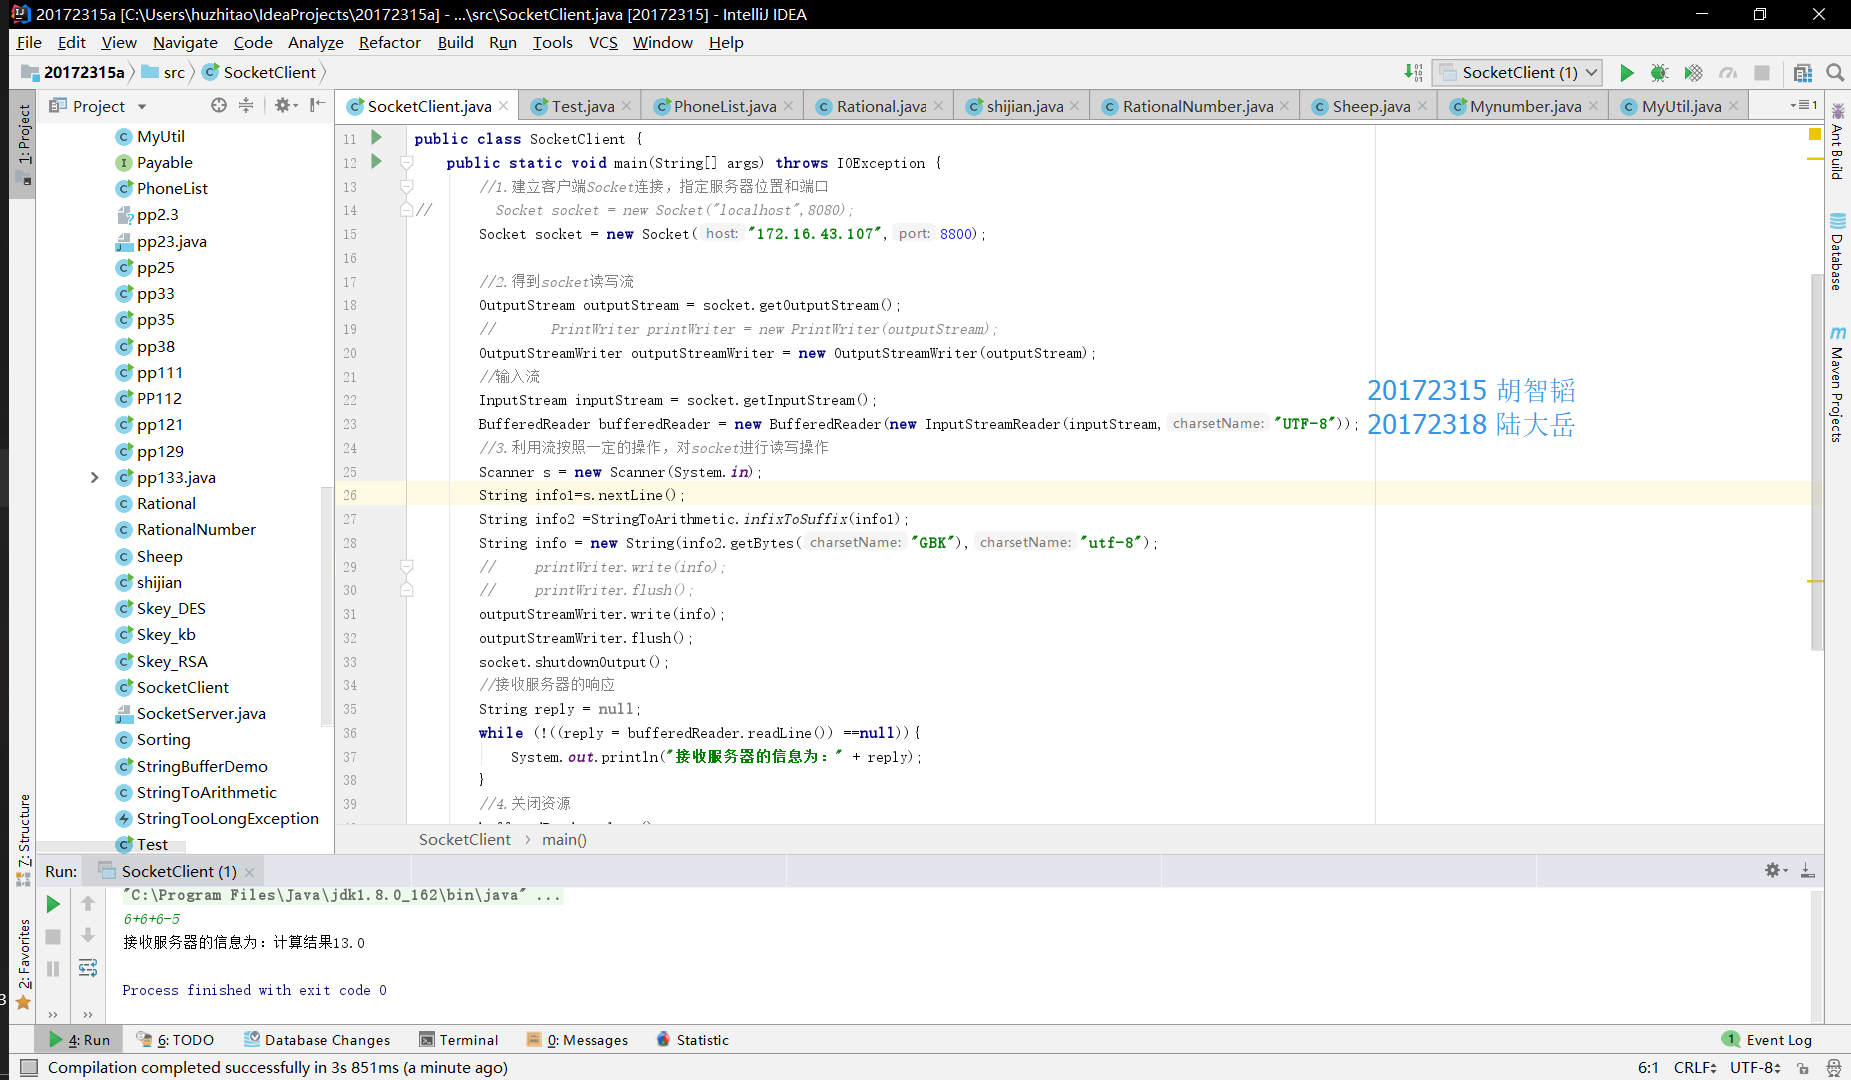Open Search Everywhere magnifier icon

tap(1835, 73)
